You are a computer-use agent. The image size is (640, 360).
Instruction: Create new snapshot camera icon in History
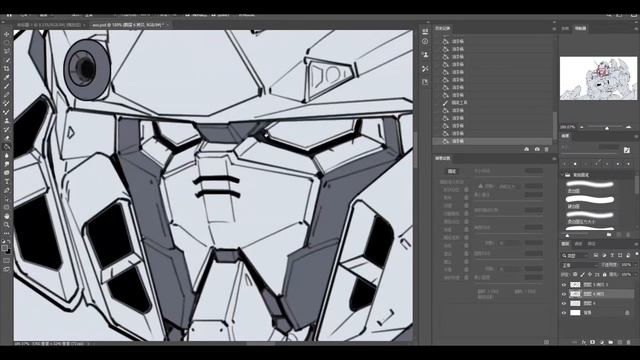click(x=537, y=149)
